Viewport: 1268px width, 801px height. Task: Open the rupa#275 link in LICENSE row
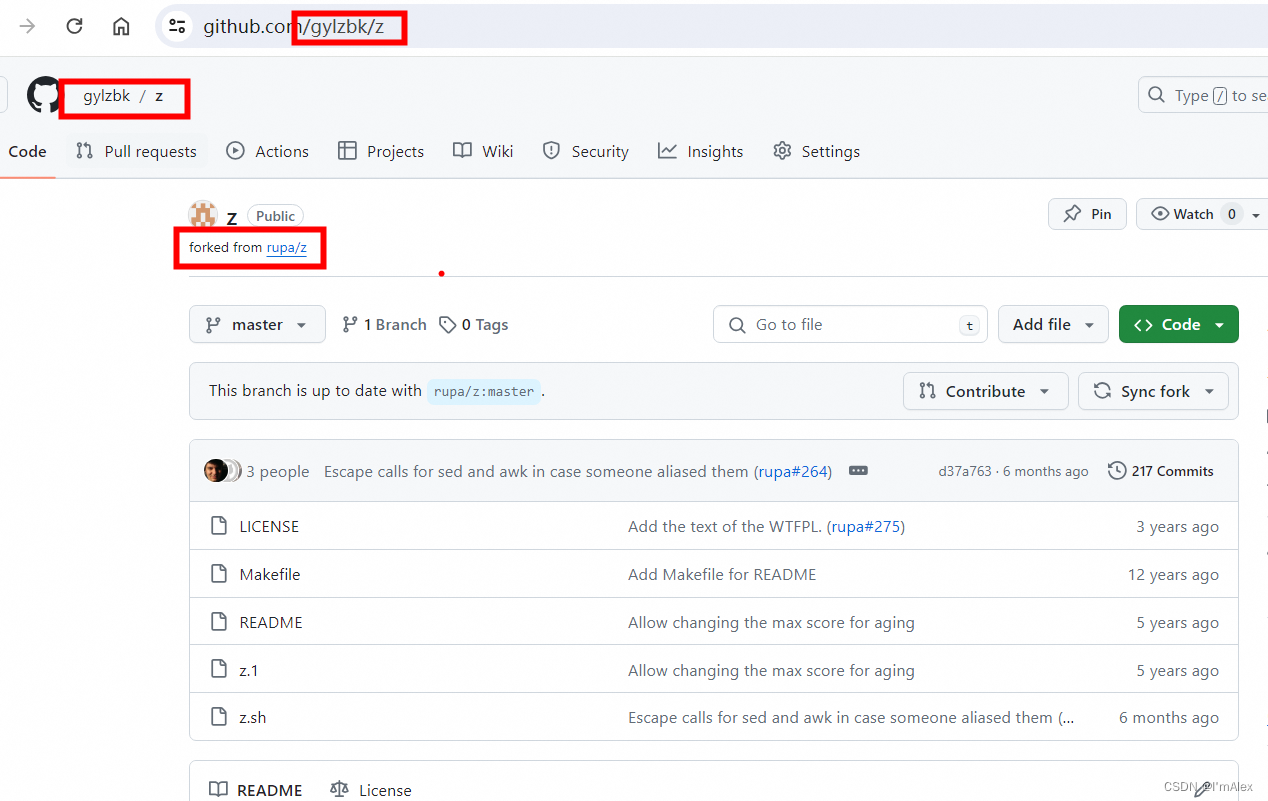click(868, 526)
